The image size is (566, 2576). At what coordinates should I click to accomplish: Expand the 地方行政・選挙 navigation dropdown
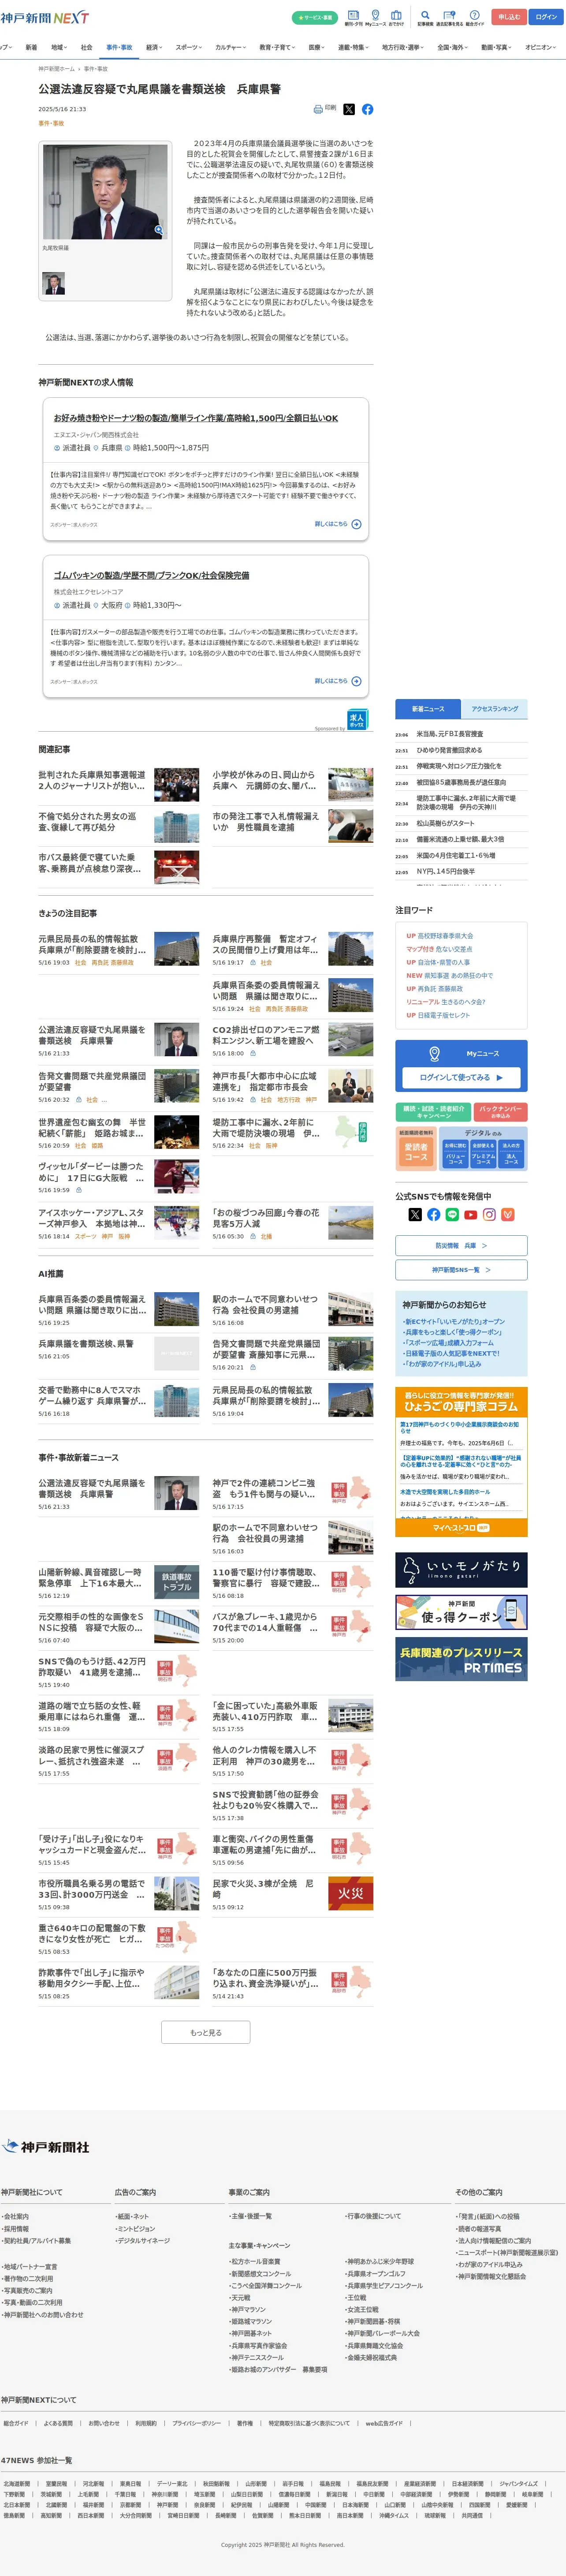[x=403, y=47]
